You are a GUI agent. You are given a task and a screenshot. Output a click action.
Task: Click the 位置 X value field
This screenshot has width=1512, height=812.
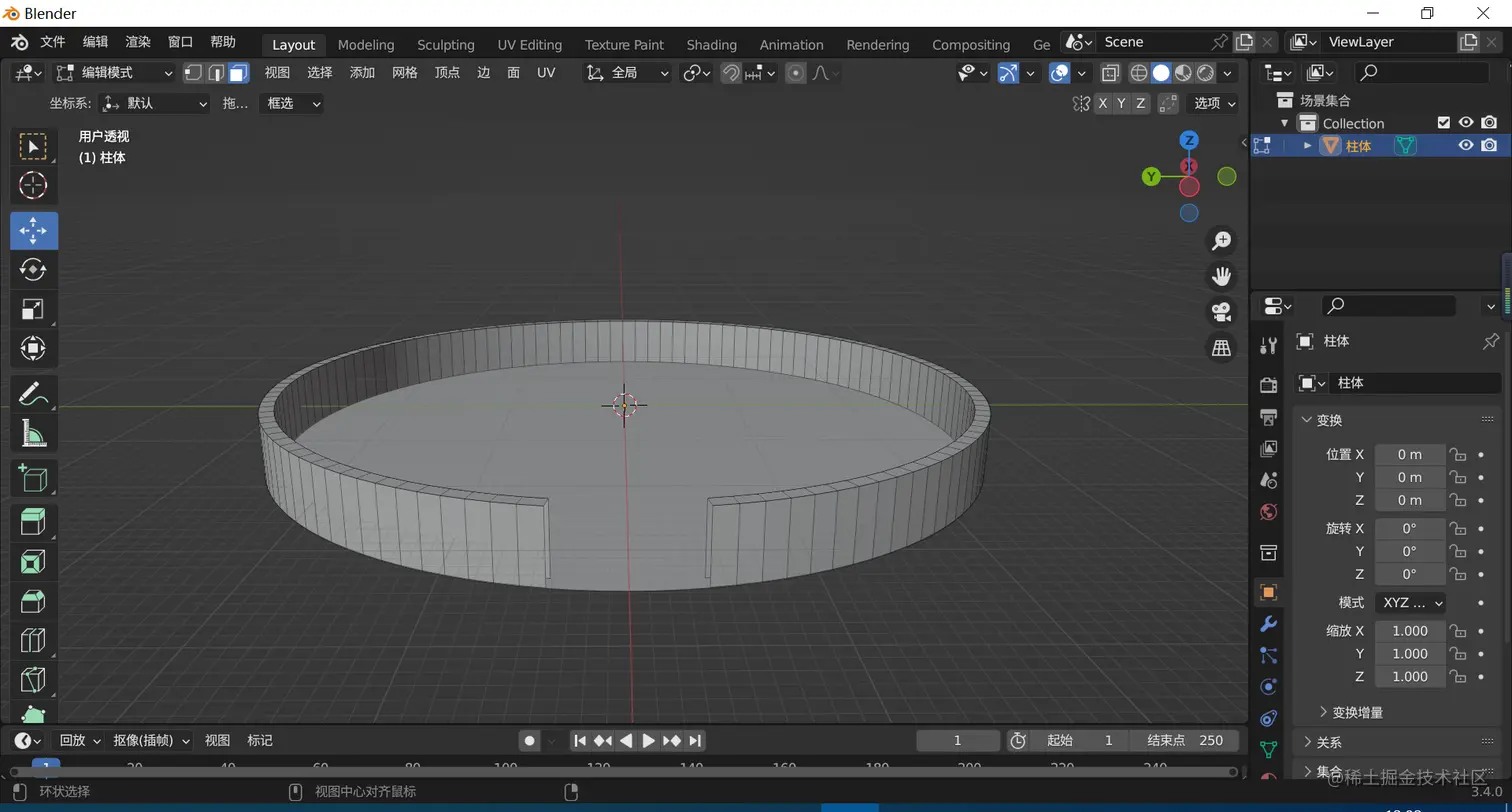[1409, 455]
